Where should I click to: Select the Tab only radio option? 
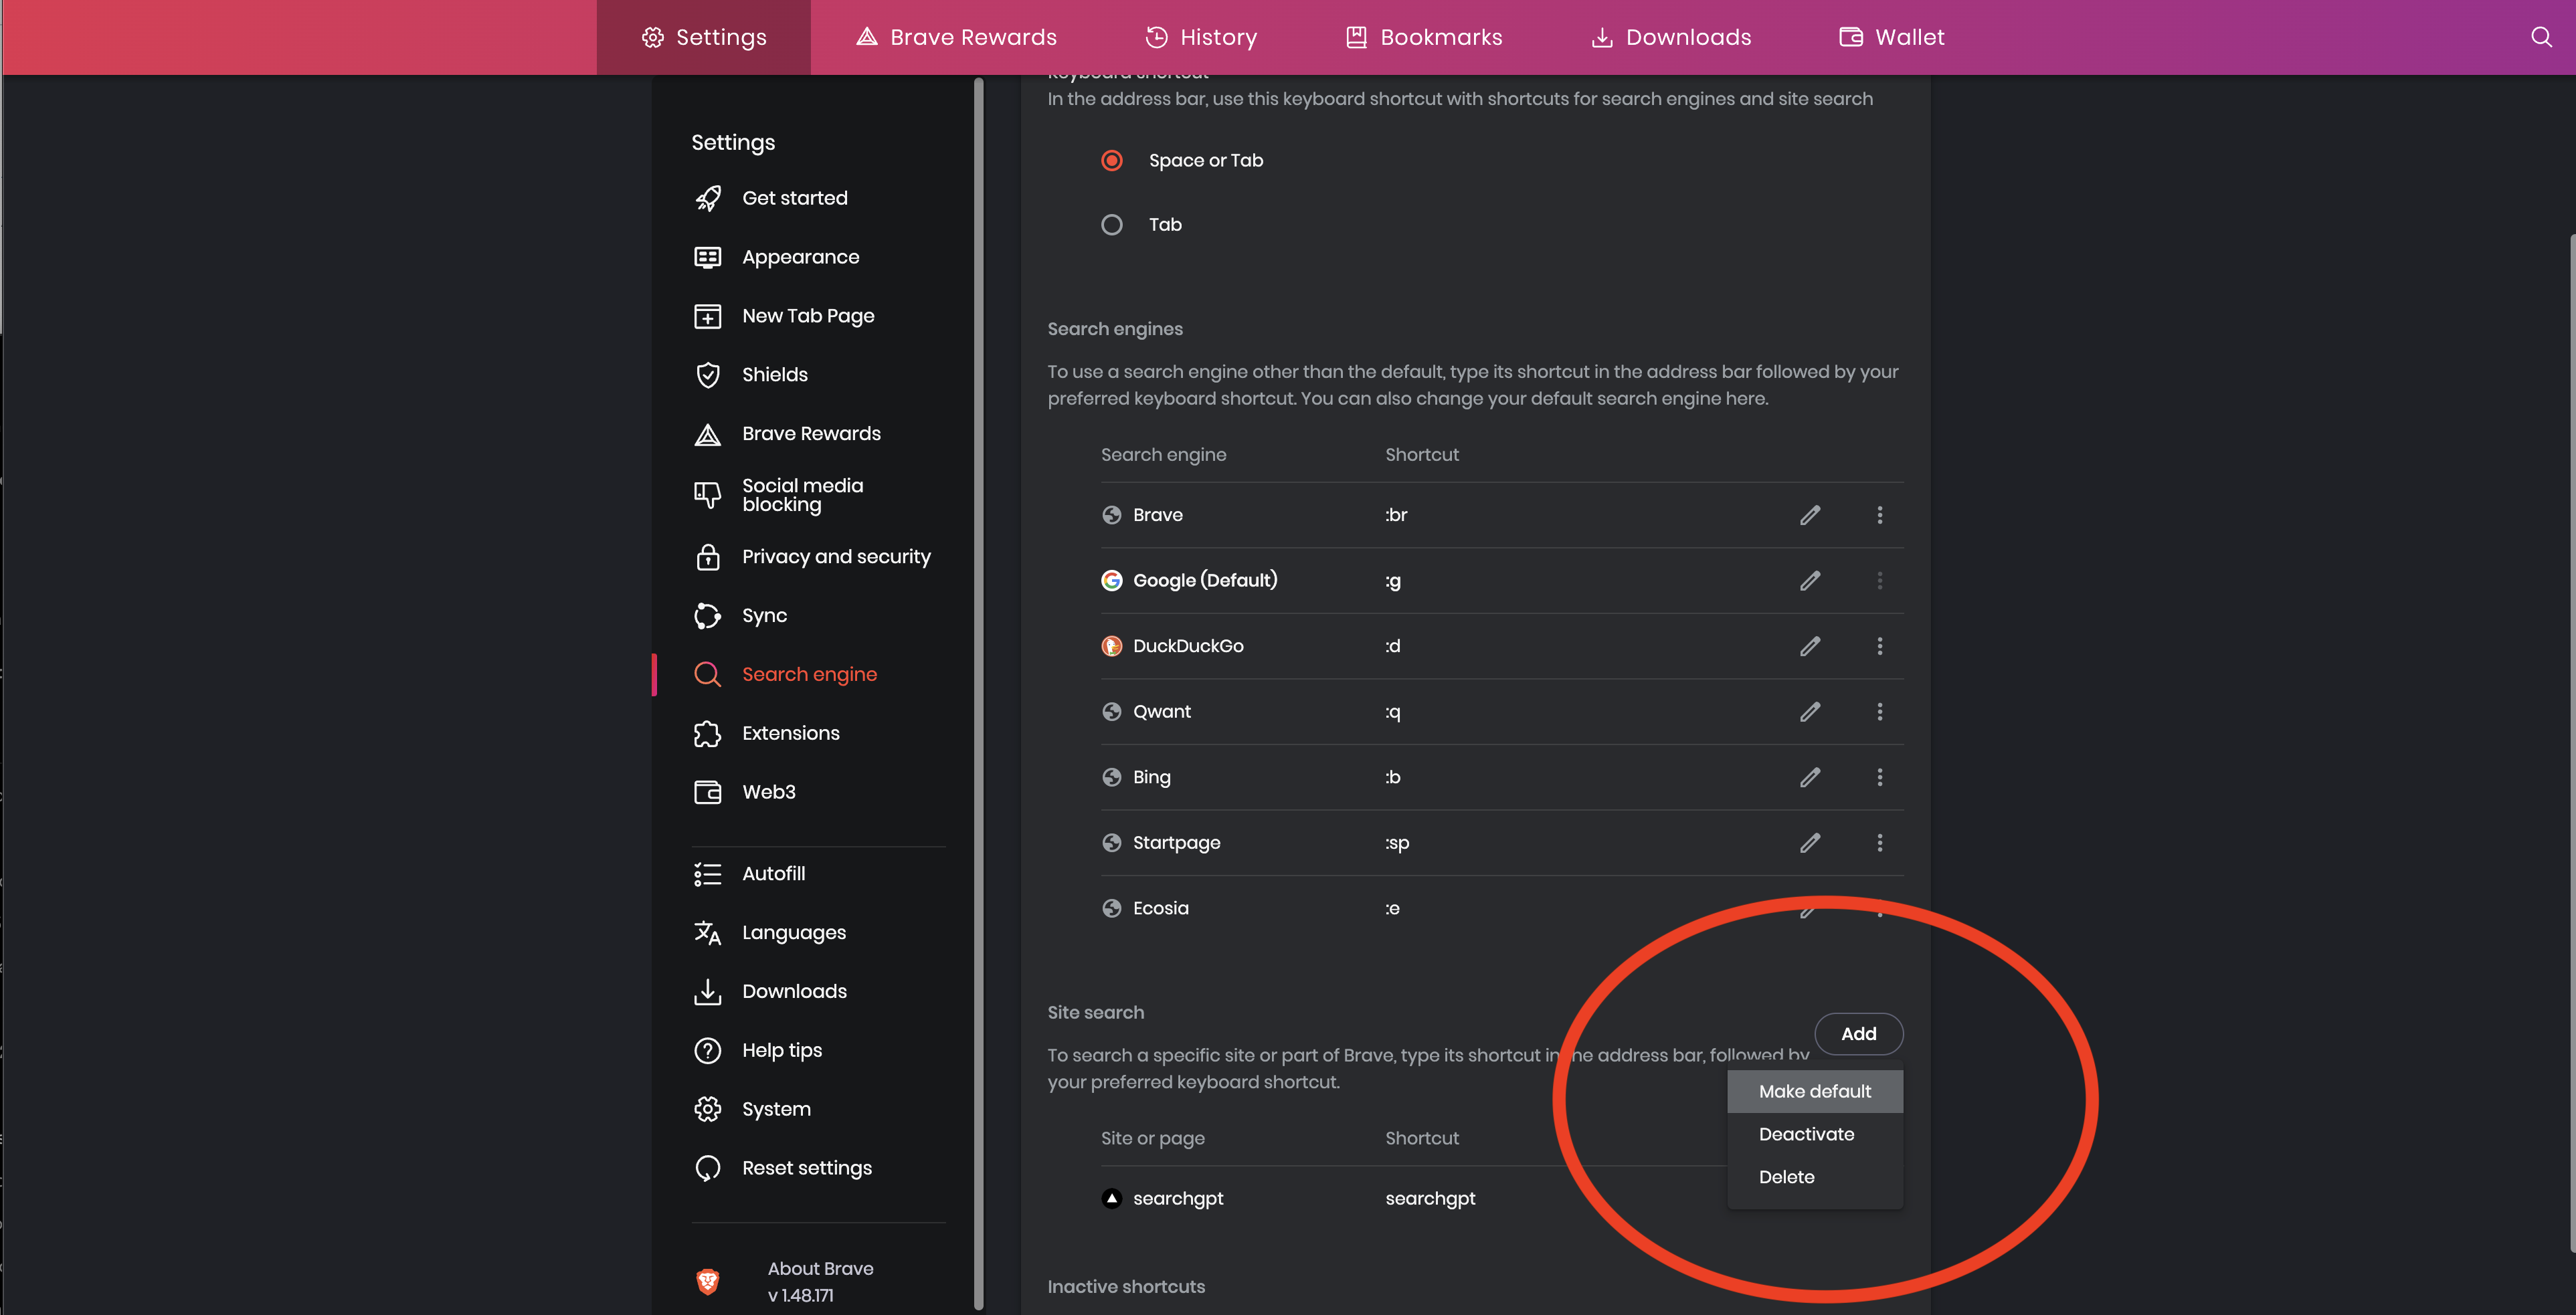[x=1112, y=225]
